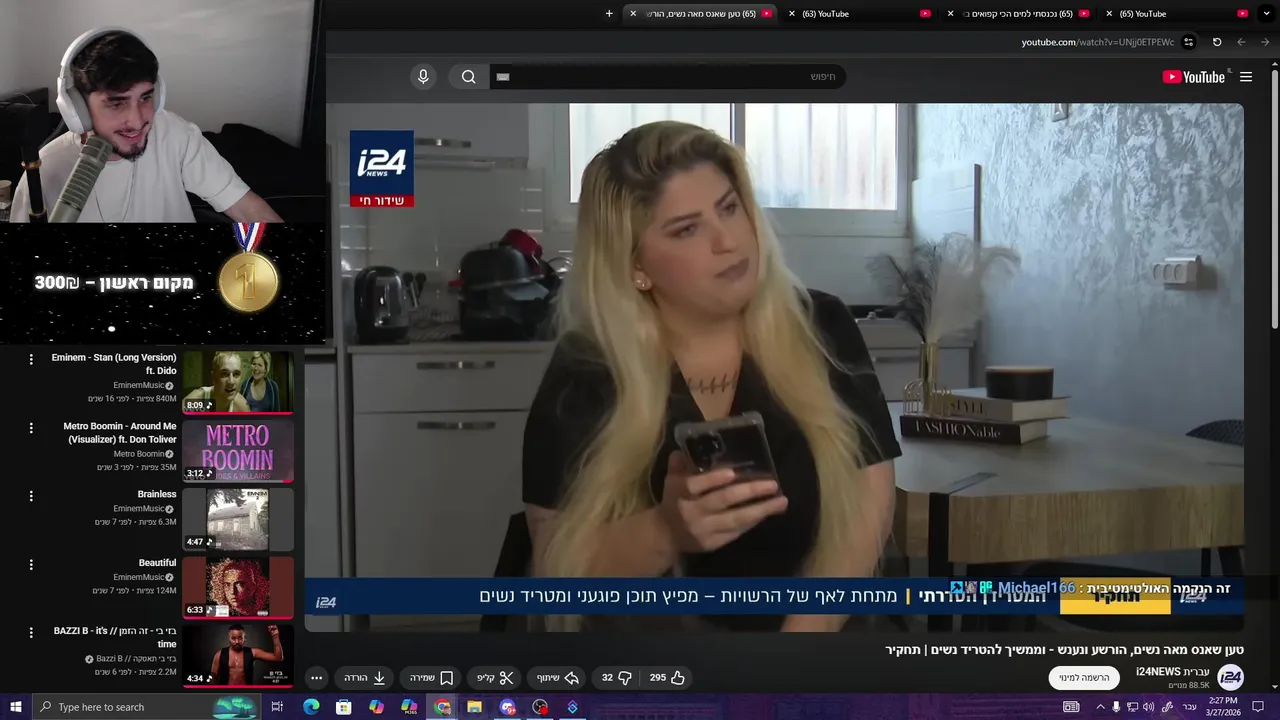Close the active video tab
The height and width of the screenshot is (720, 1280).
[x=633, y=14]
